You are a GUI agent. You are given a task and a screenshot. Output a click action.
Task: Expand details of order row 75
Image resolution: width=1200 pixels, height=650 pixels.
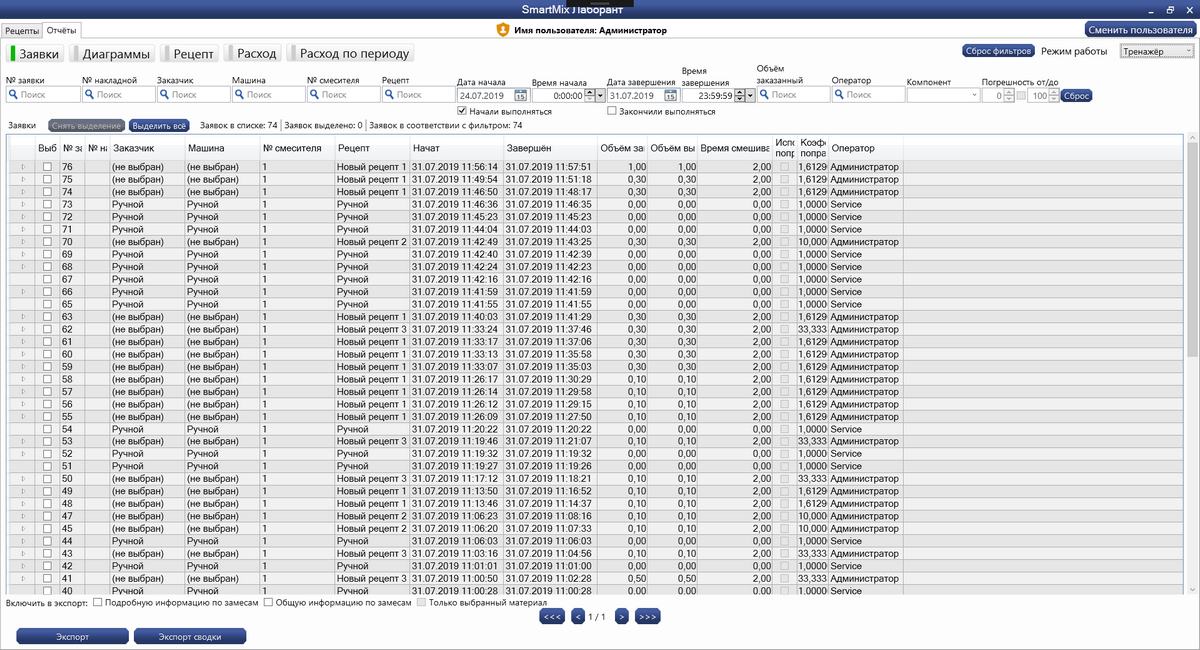(x=23, y=179)
